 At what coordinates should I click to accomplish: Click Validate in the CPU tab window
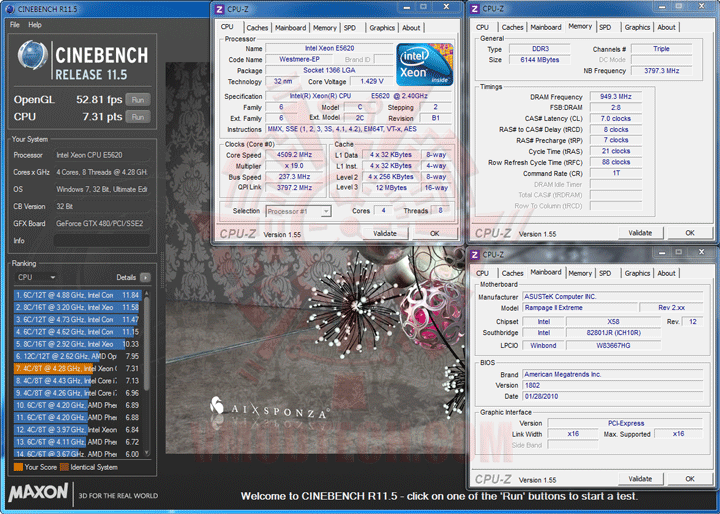[385, 233]
